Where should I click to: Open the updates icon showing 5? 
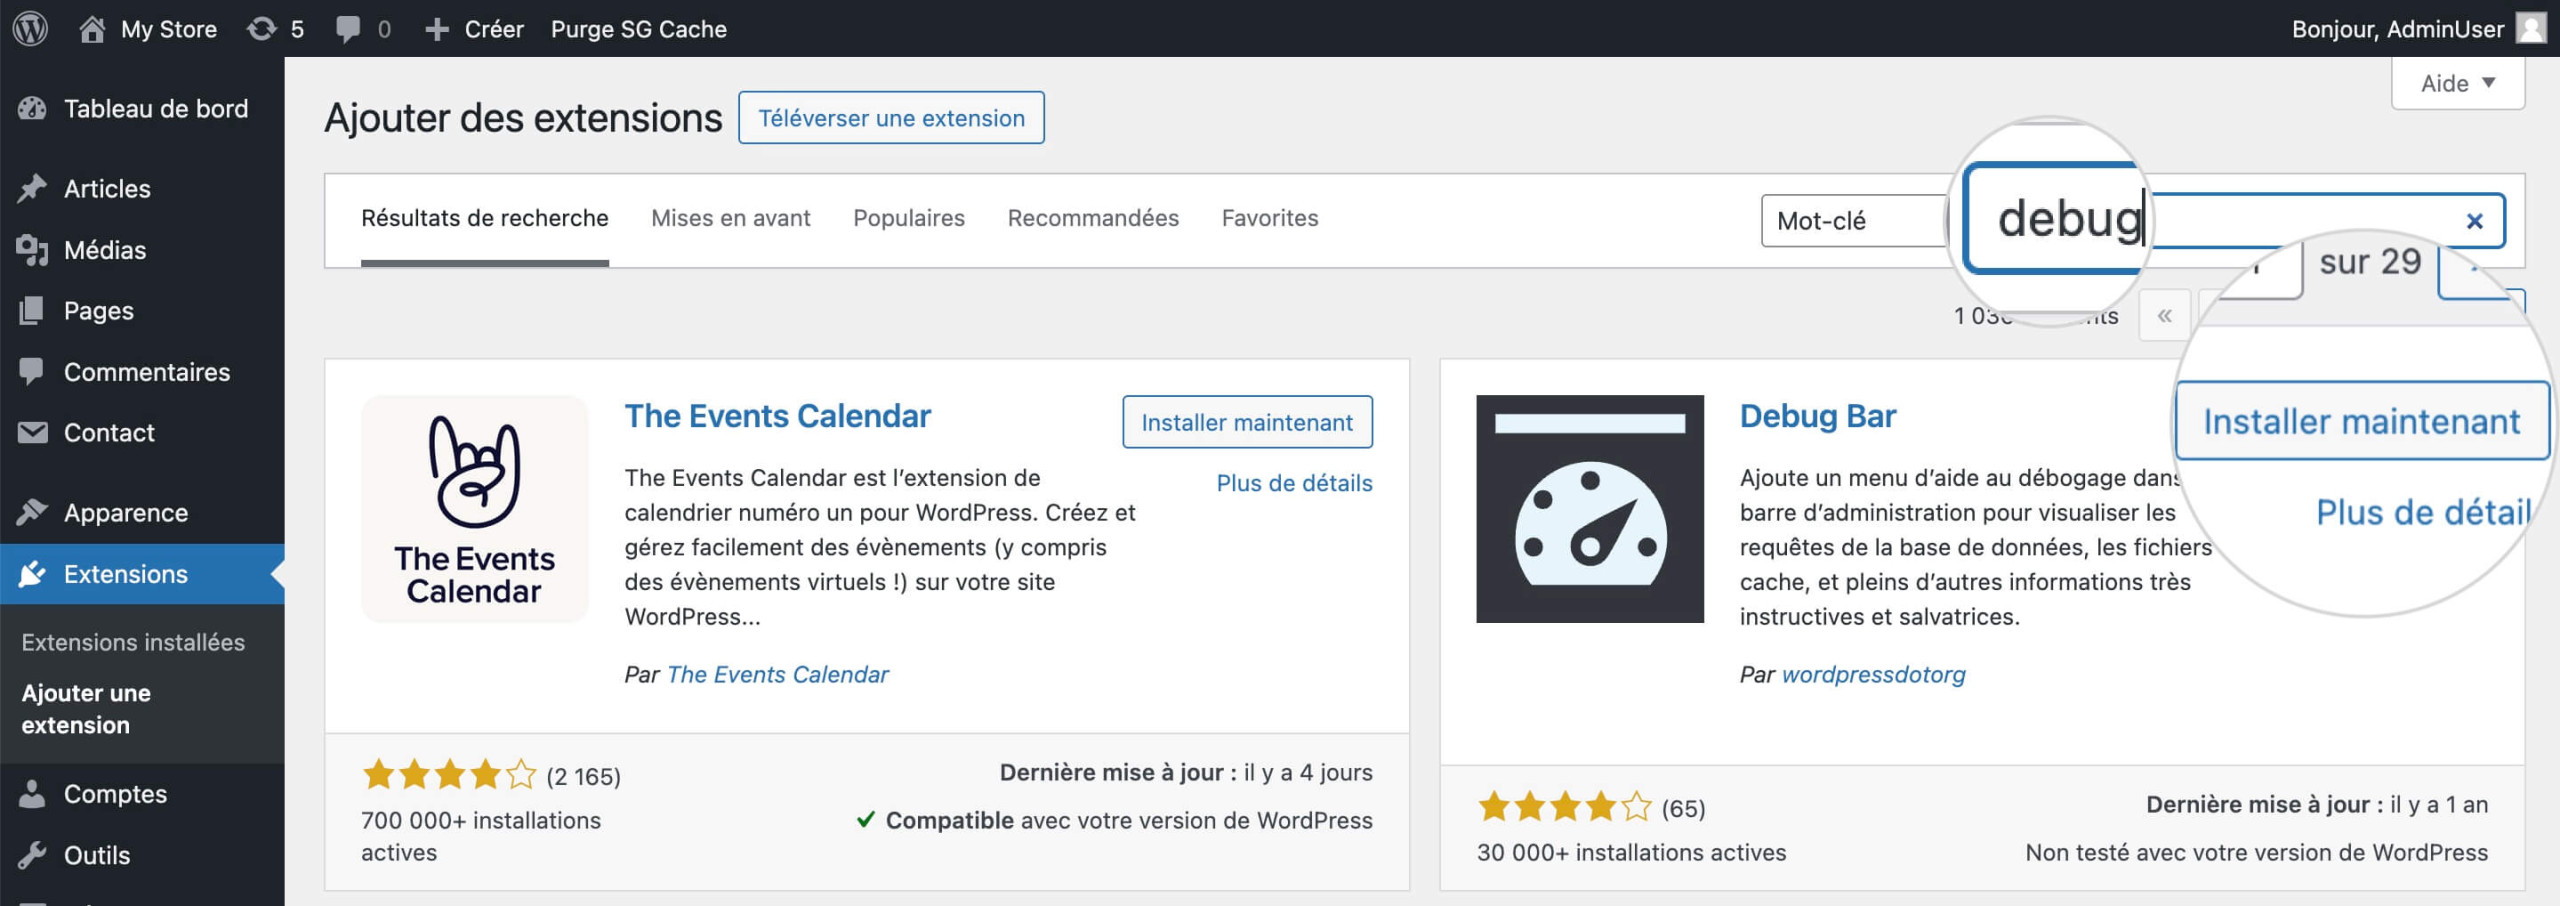[x=261, y=28]
